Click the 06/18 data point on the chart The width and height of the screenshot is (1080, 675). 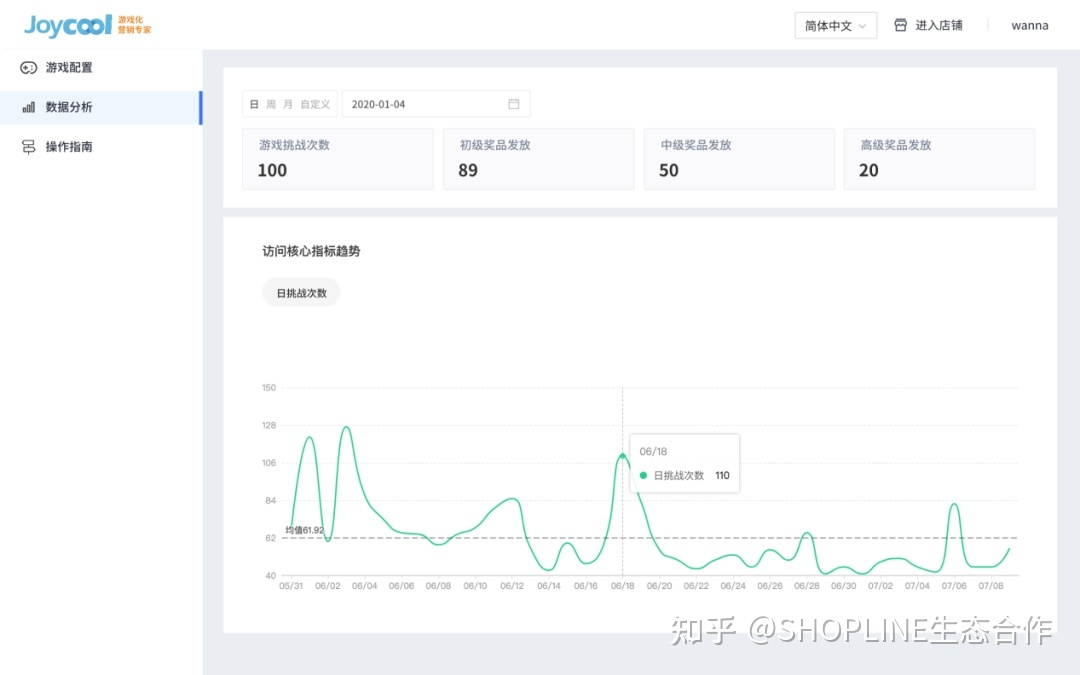622,455
